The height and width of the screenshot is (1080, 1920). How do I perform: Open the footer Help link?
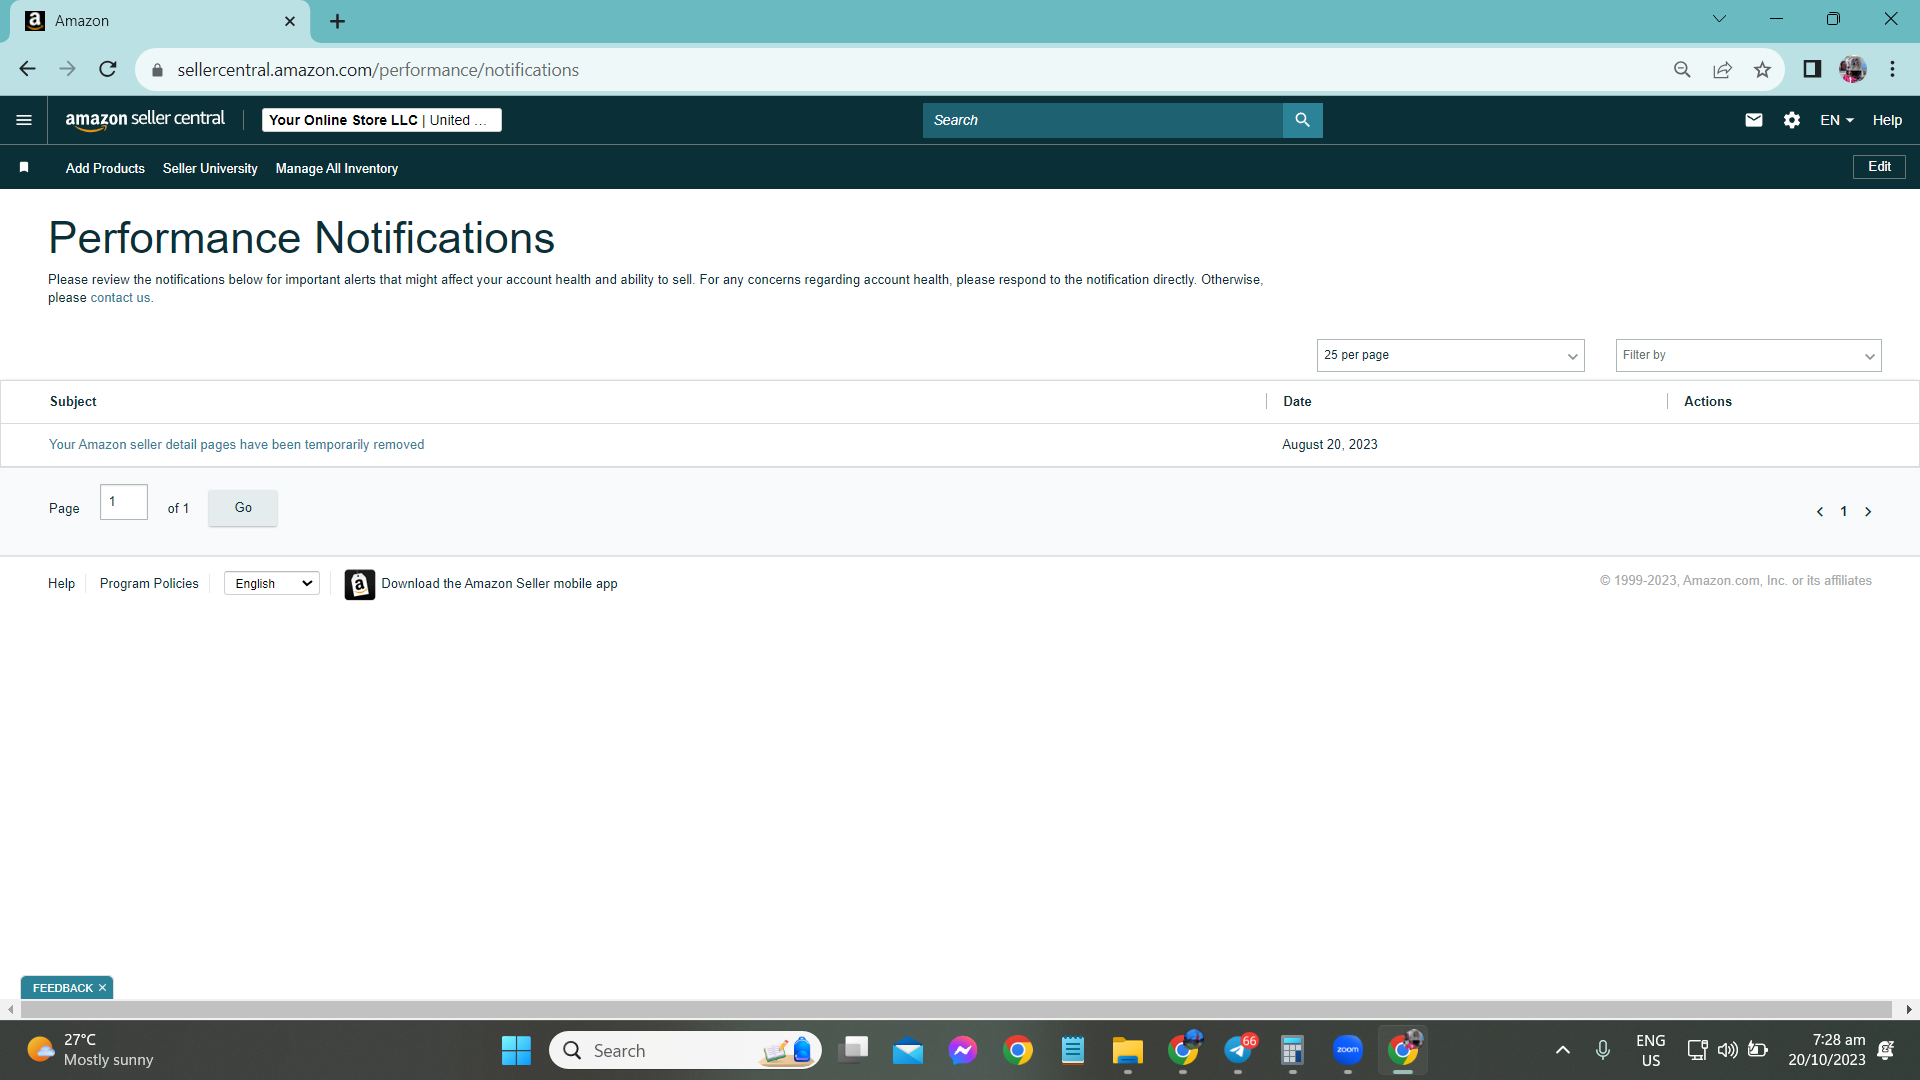(x=61, y=584)
